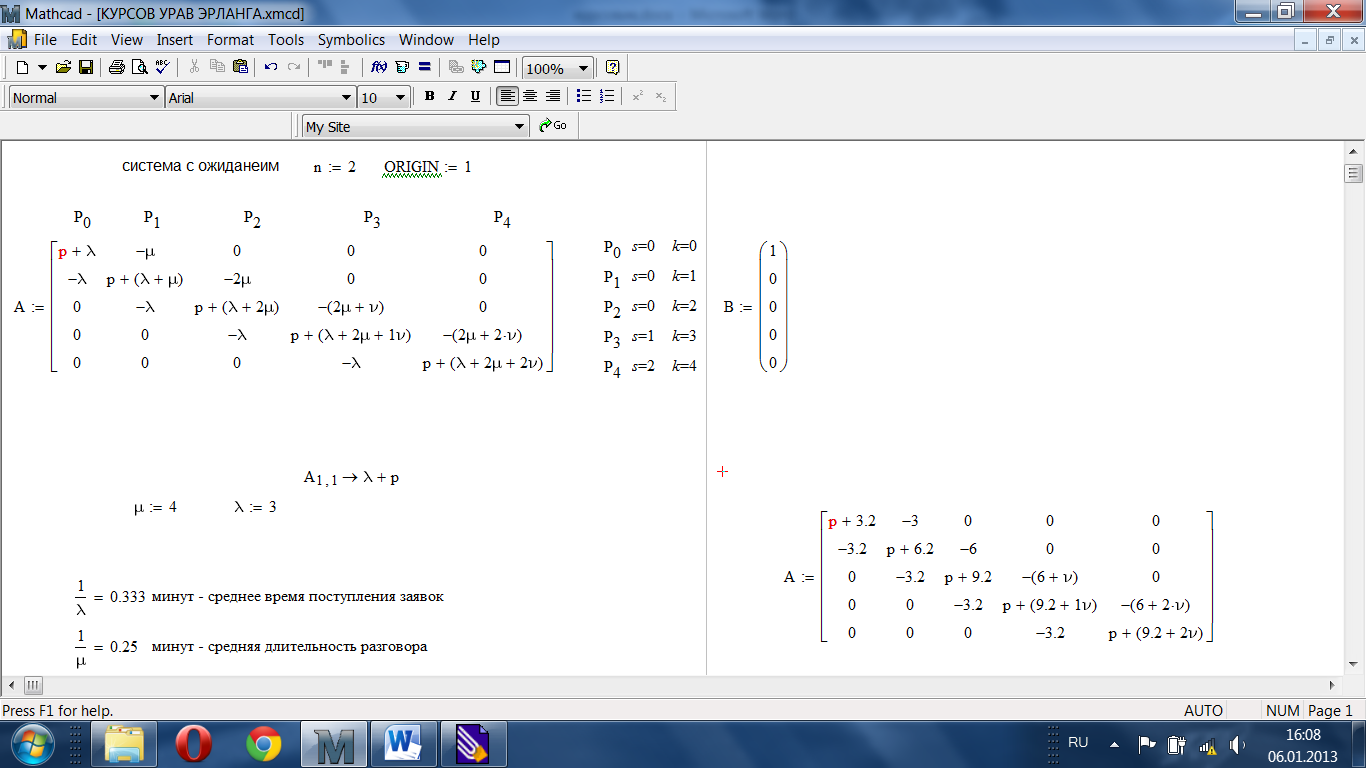Align regions across using toolbar icon
This screenshot has width=1366, height=768.
[x=324, y=68]
